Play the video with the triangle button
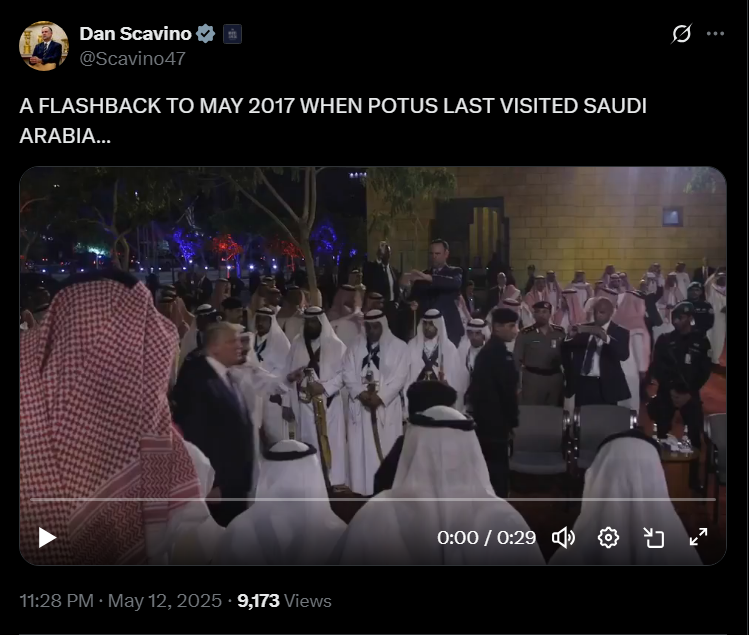This screenshot has height=635, width=749. pyautogui.click(x=47, y=538)
